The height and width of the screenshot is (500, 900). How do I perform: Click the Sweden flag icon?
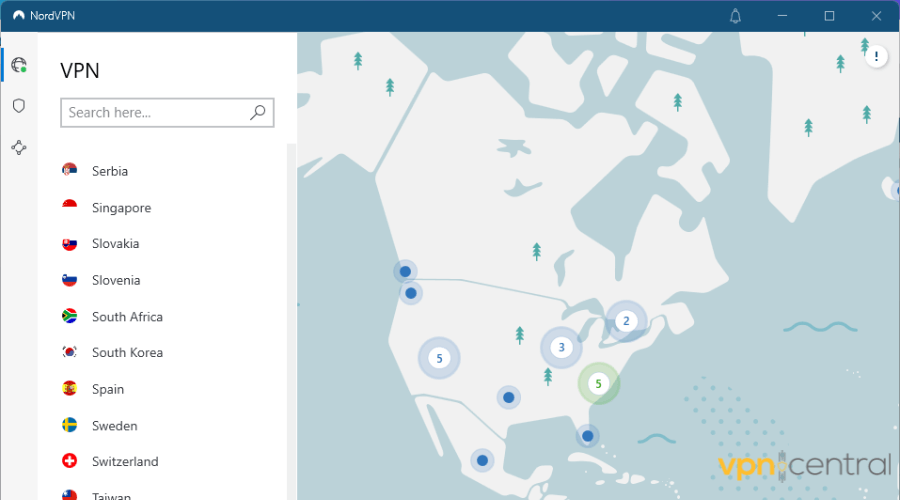coord(69,425)
